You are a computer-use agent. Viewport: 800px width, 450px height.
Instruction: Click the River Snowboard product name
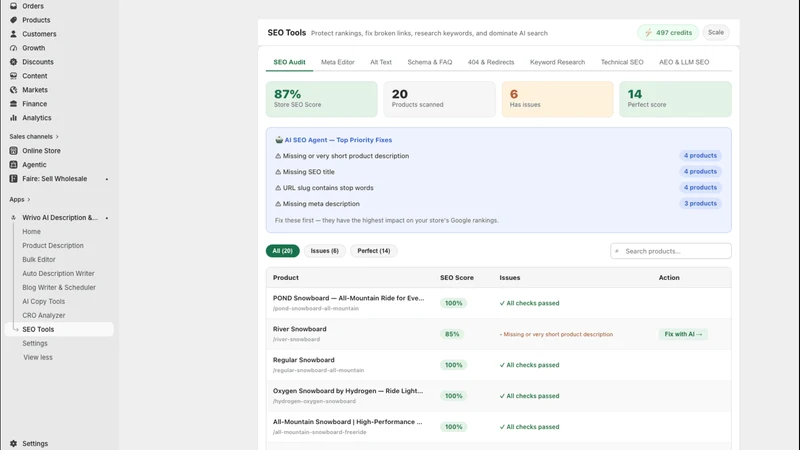click(x=299, y=329)
